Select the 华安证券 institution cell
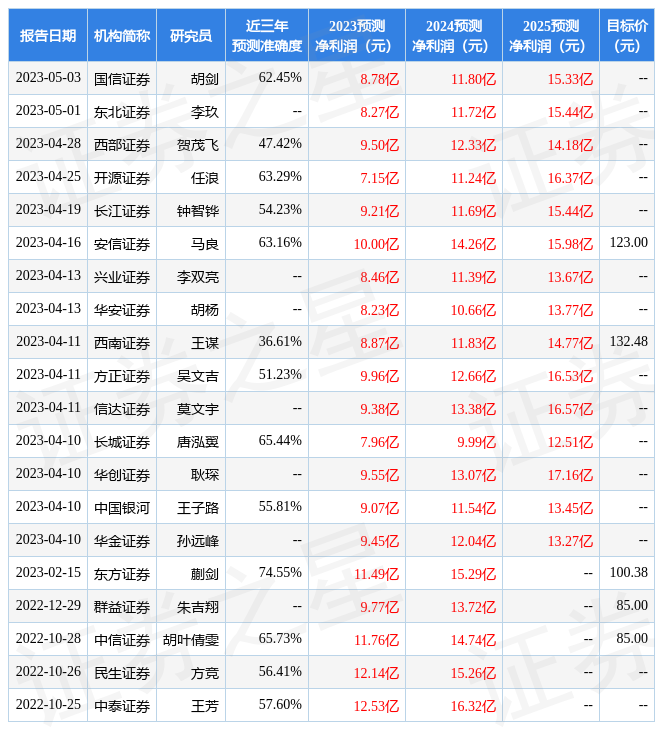 click(122, 310)
